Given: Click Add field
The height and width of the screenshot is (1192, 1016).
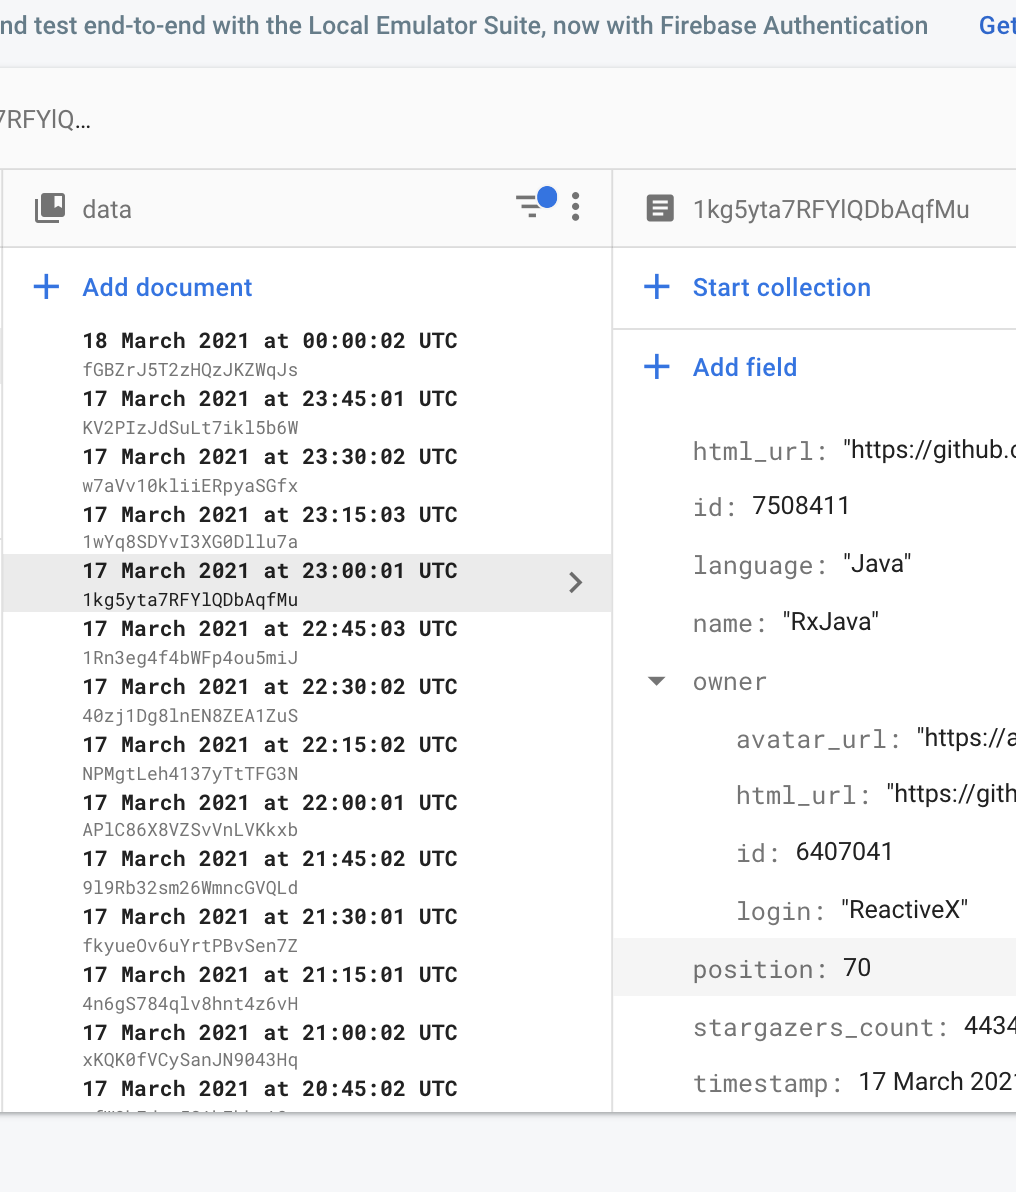Looking at the screenshot, I should [745, 367].
